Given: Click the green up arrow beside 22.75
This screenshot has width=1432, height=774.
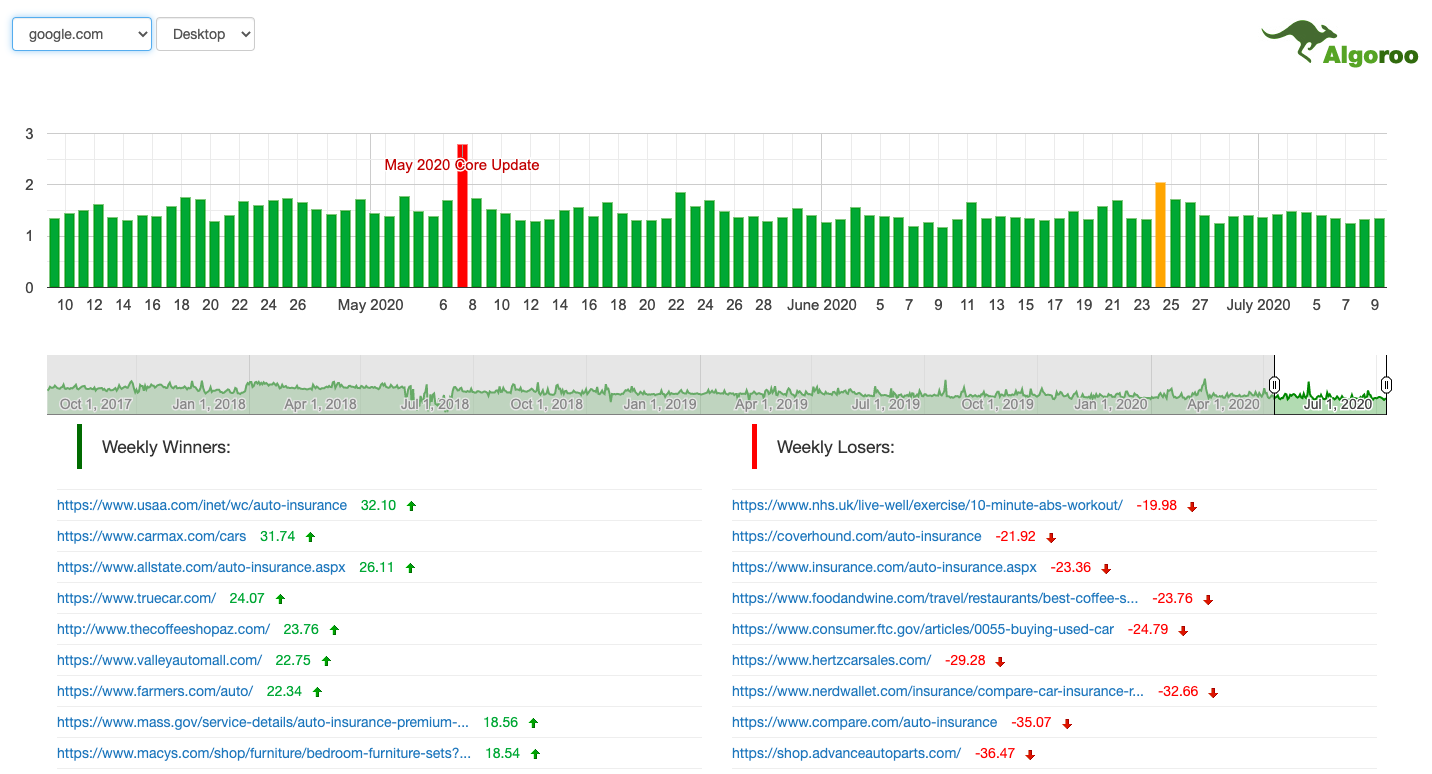Looking at the screenshot, I should point(326,661).
